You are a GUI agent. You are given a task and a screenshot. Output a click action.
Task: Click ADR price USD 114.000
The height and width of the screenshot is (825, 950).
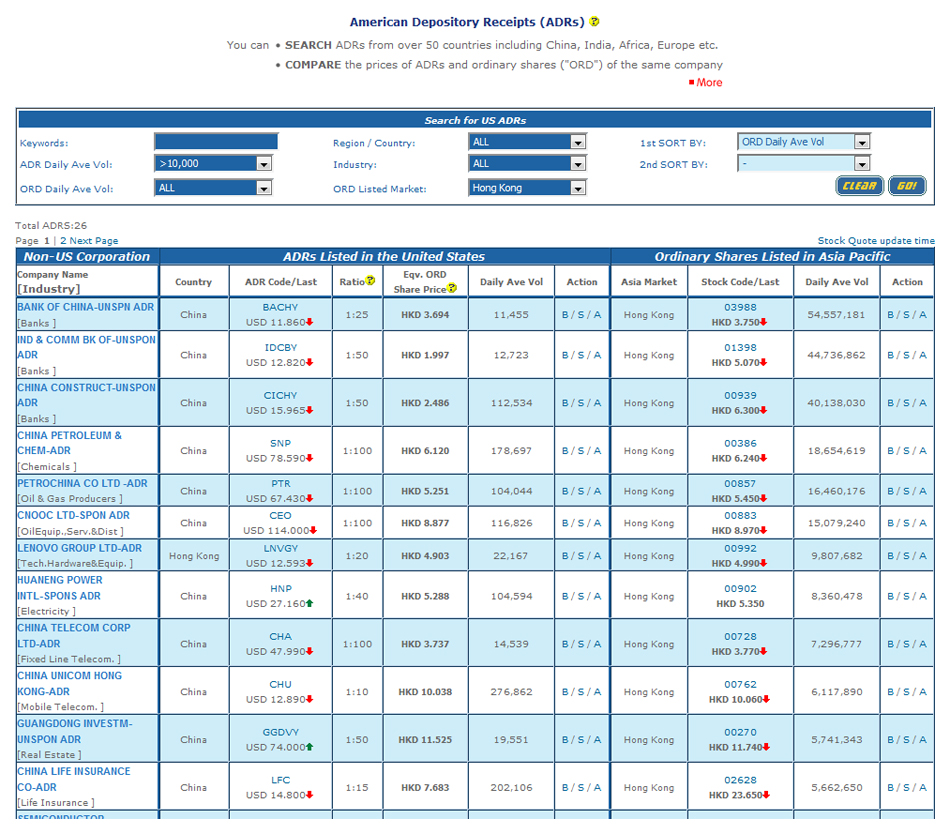277,530
